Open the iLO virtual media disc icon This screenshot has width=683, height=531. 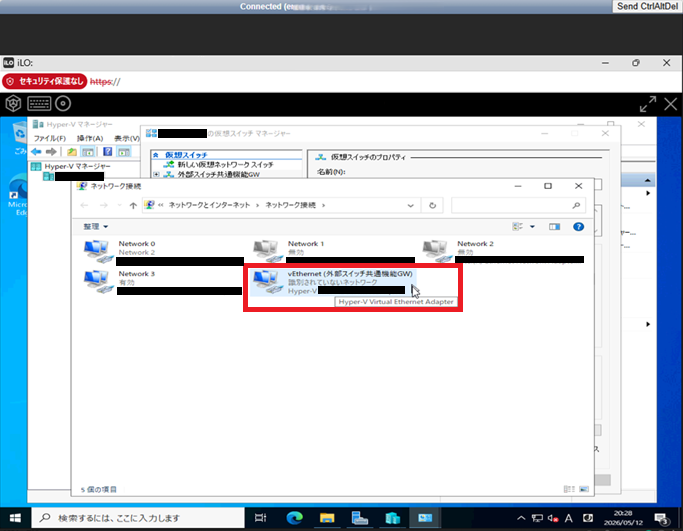click(x=63, y=104)
